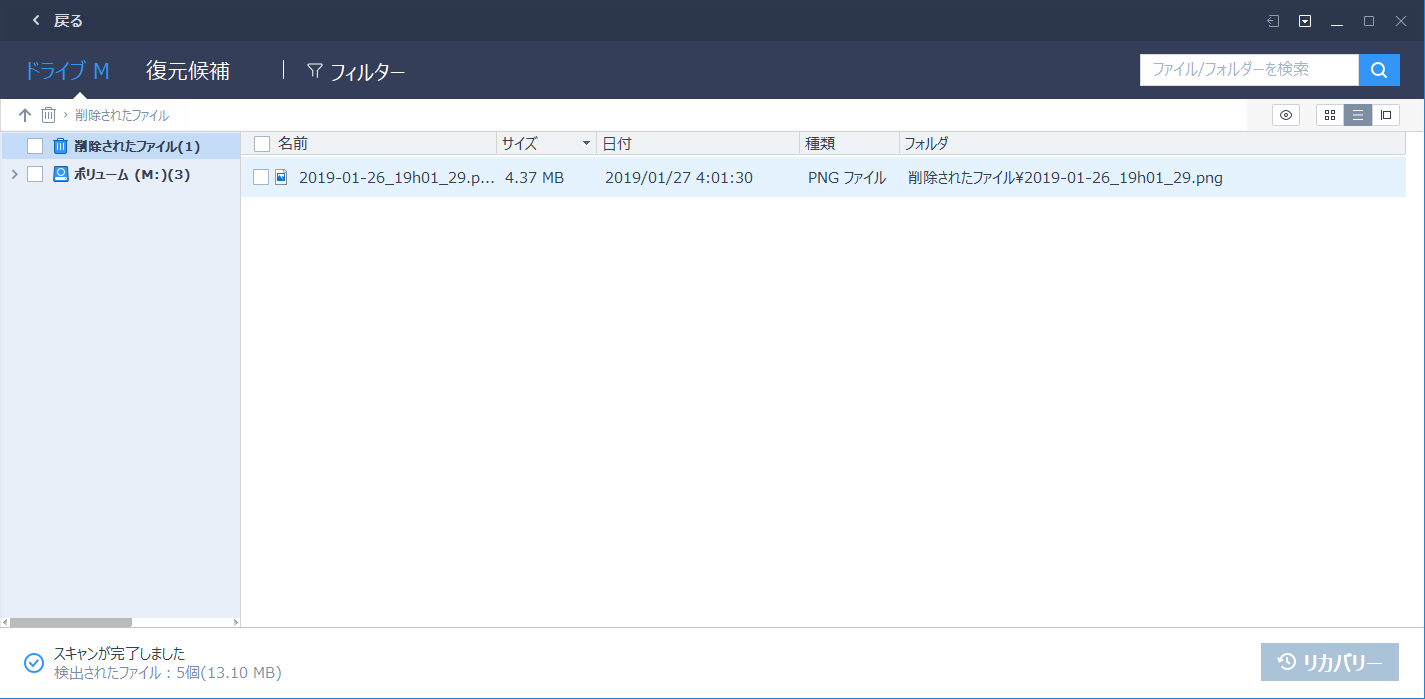Tick the select-all checkbox beside 名前 header

pos(262,143)
